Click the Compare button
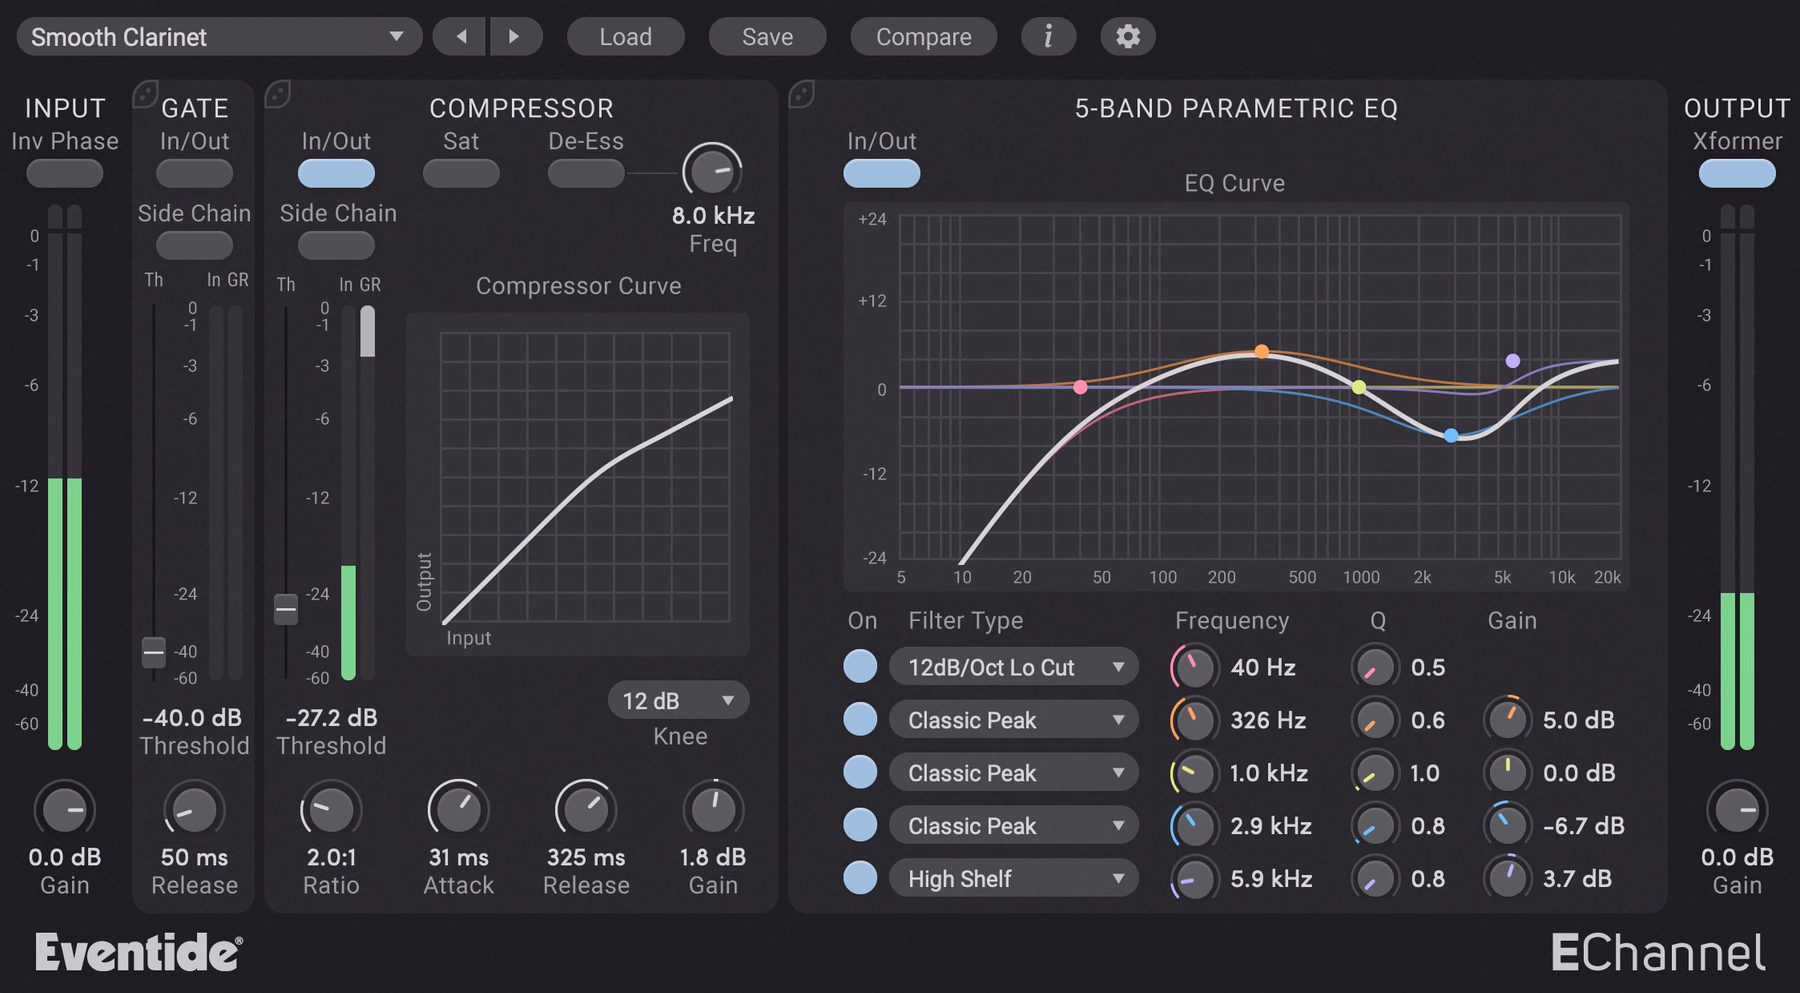Screen dimensions: 1800x993 tap(924, 37)
